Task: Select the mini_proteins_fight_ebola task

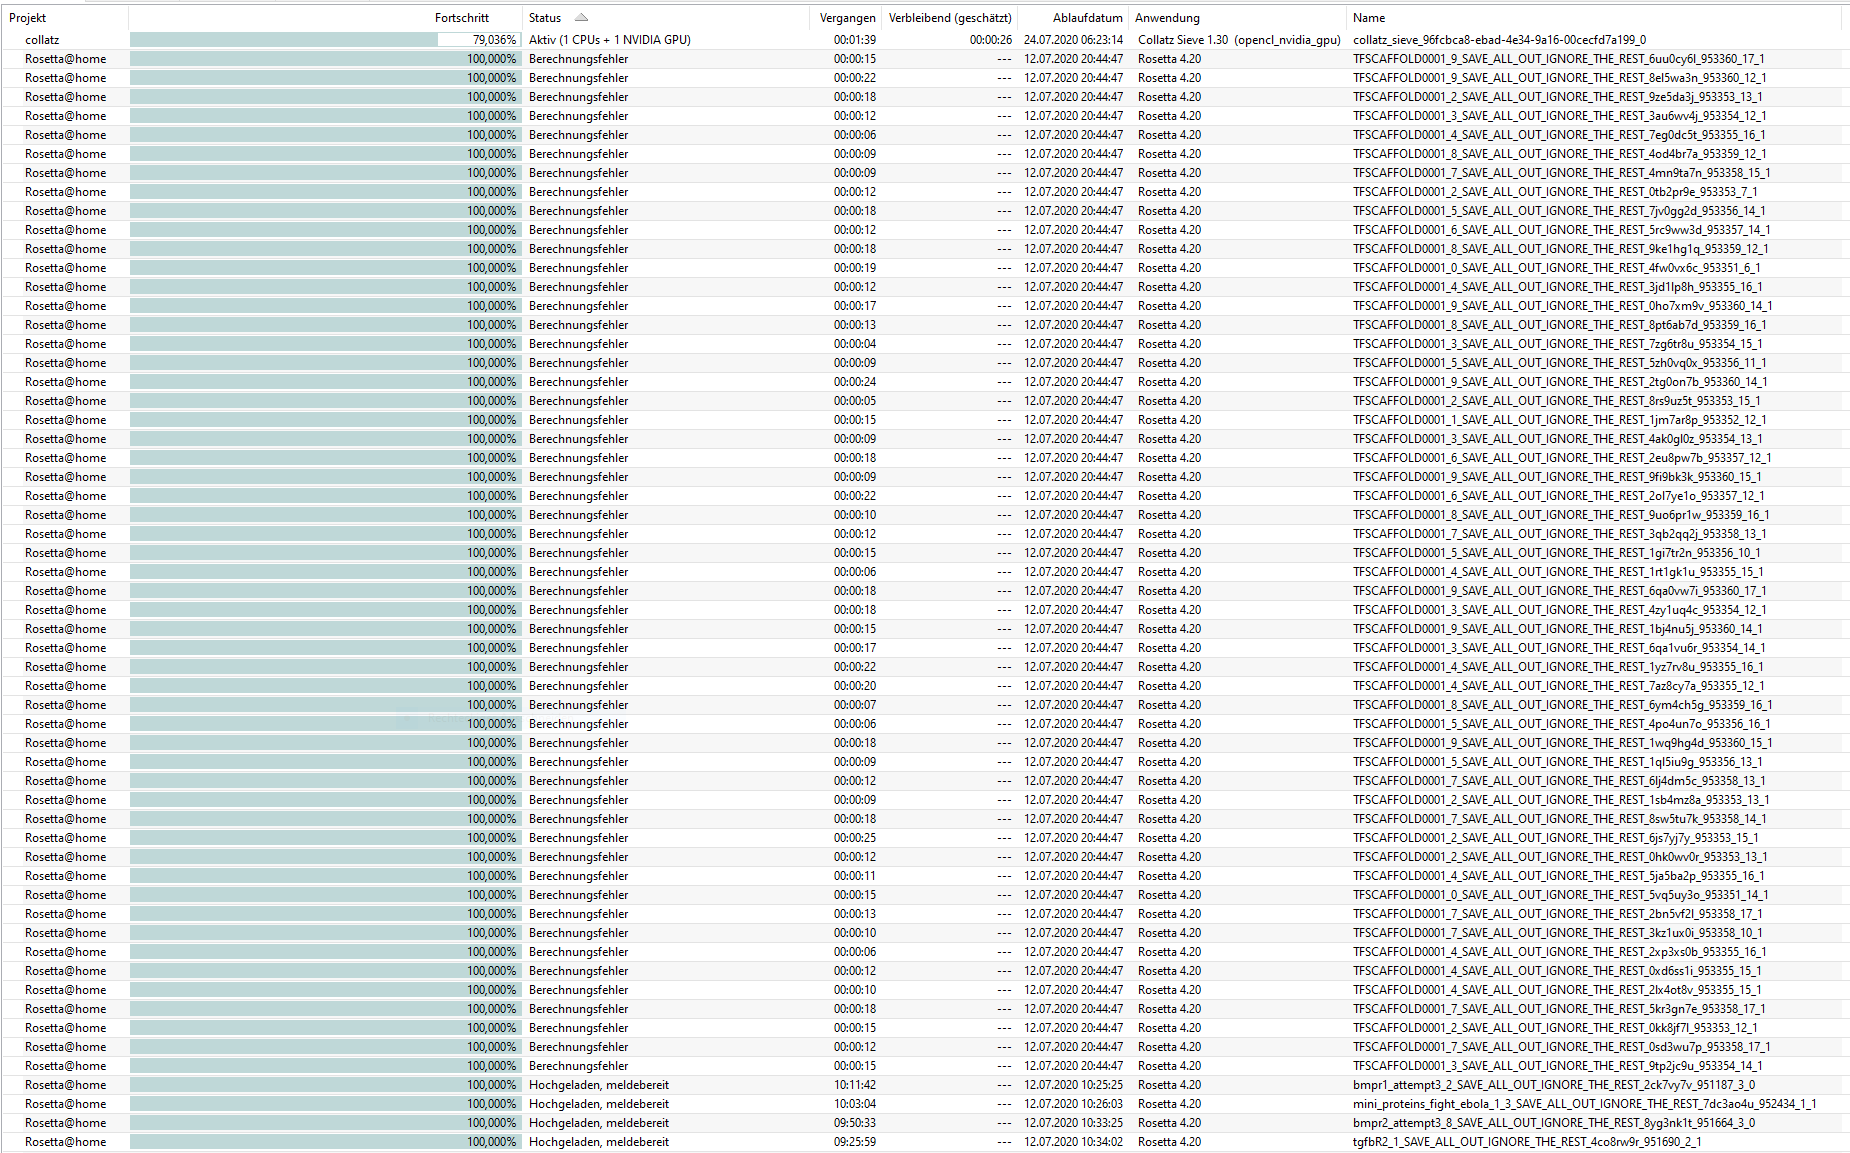Action: (1584, 1104)
